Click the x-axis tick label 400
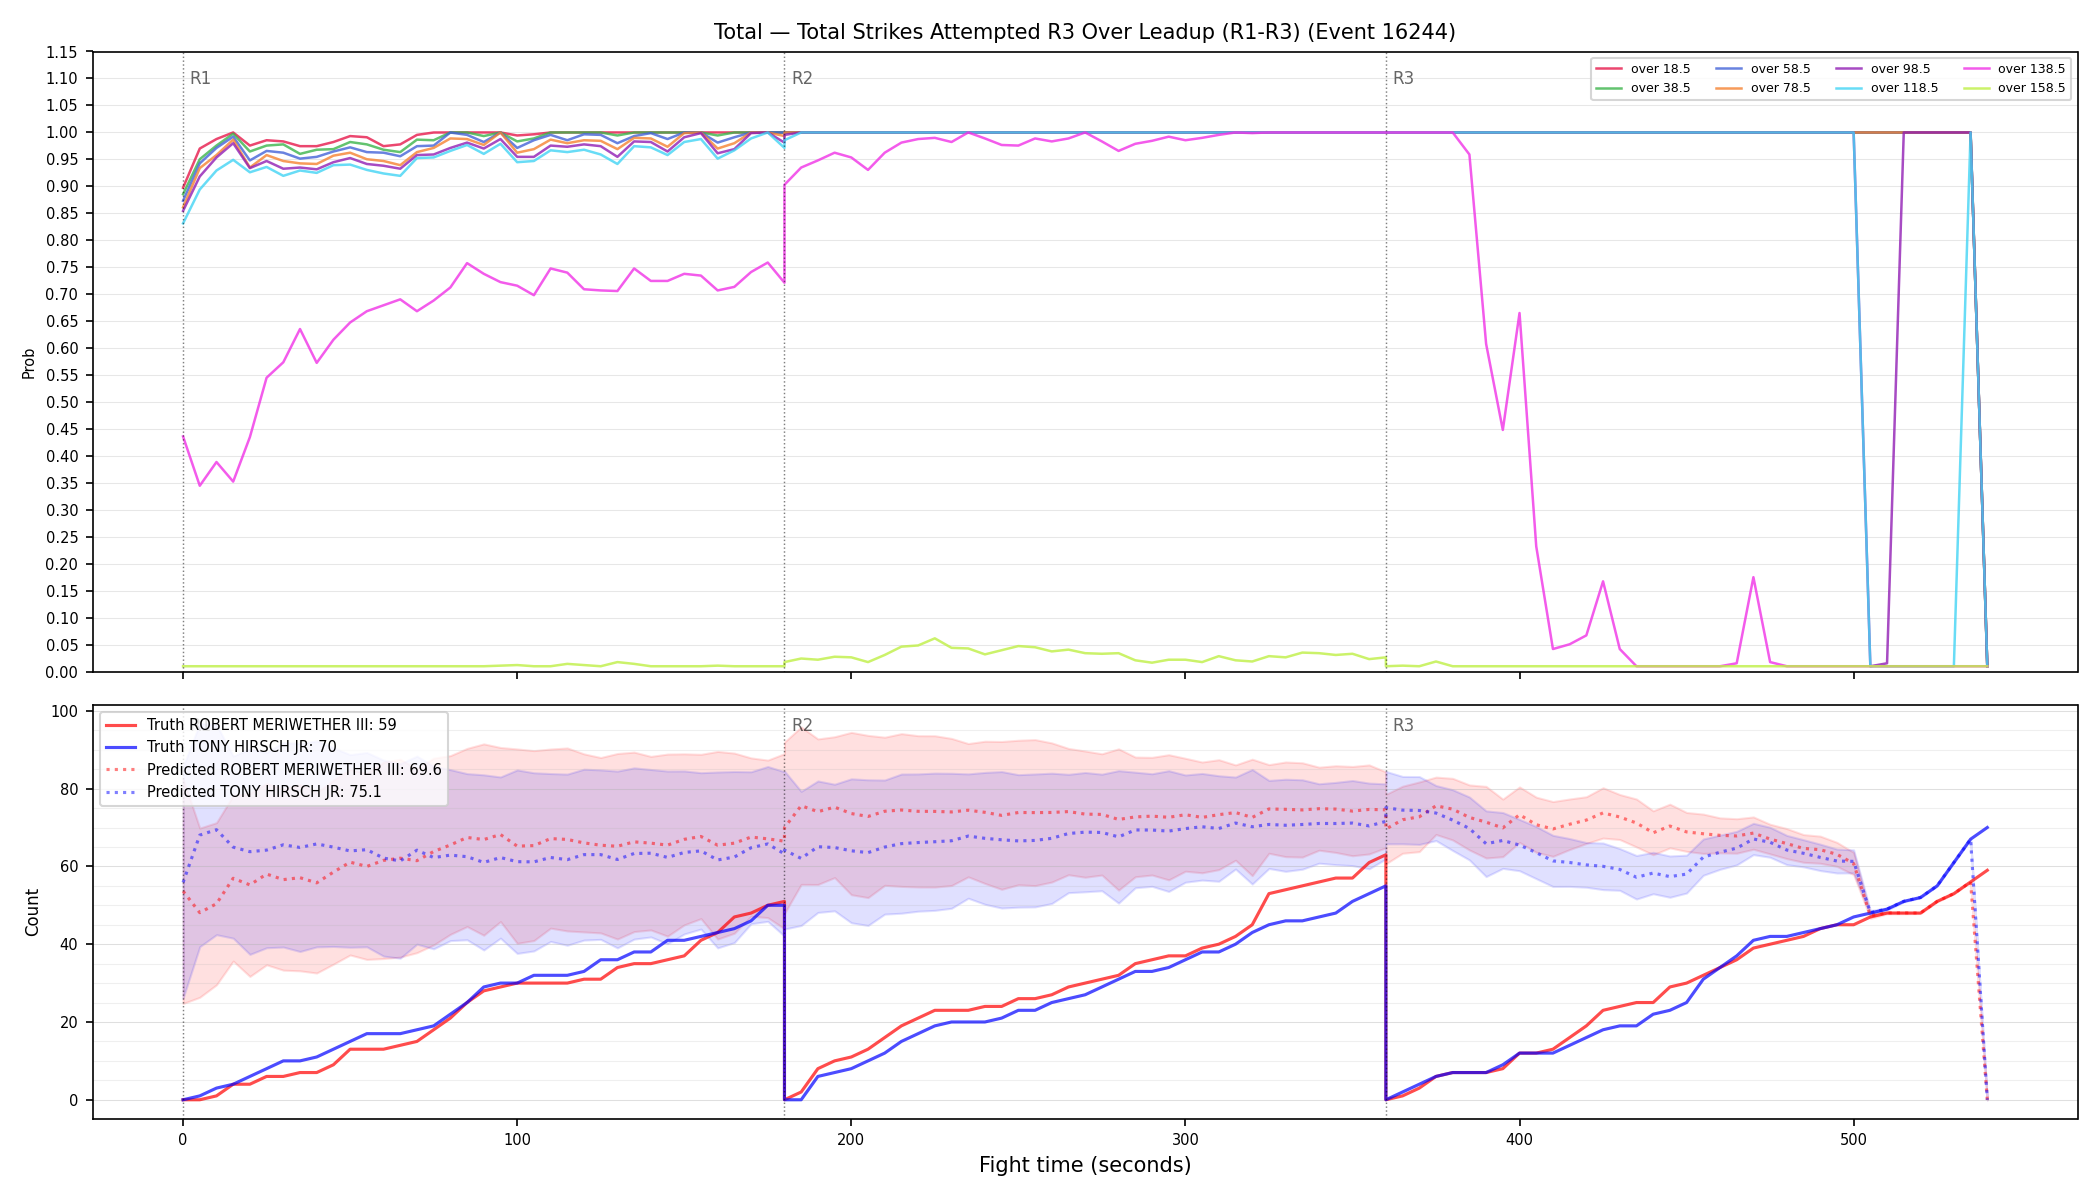Viewport: 2100px width, 1200px height. [1519, 1138]
